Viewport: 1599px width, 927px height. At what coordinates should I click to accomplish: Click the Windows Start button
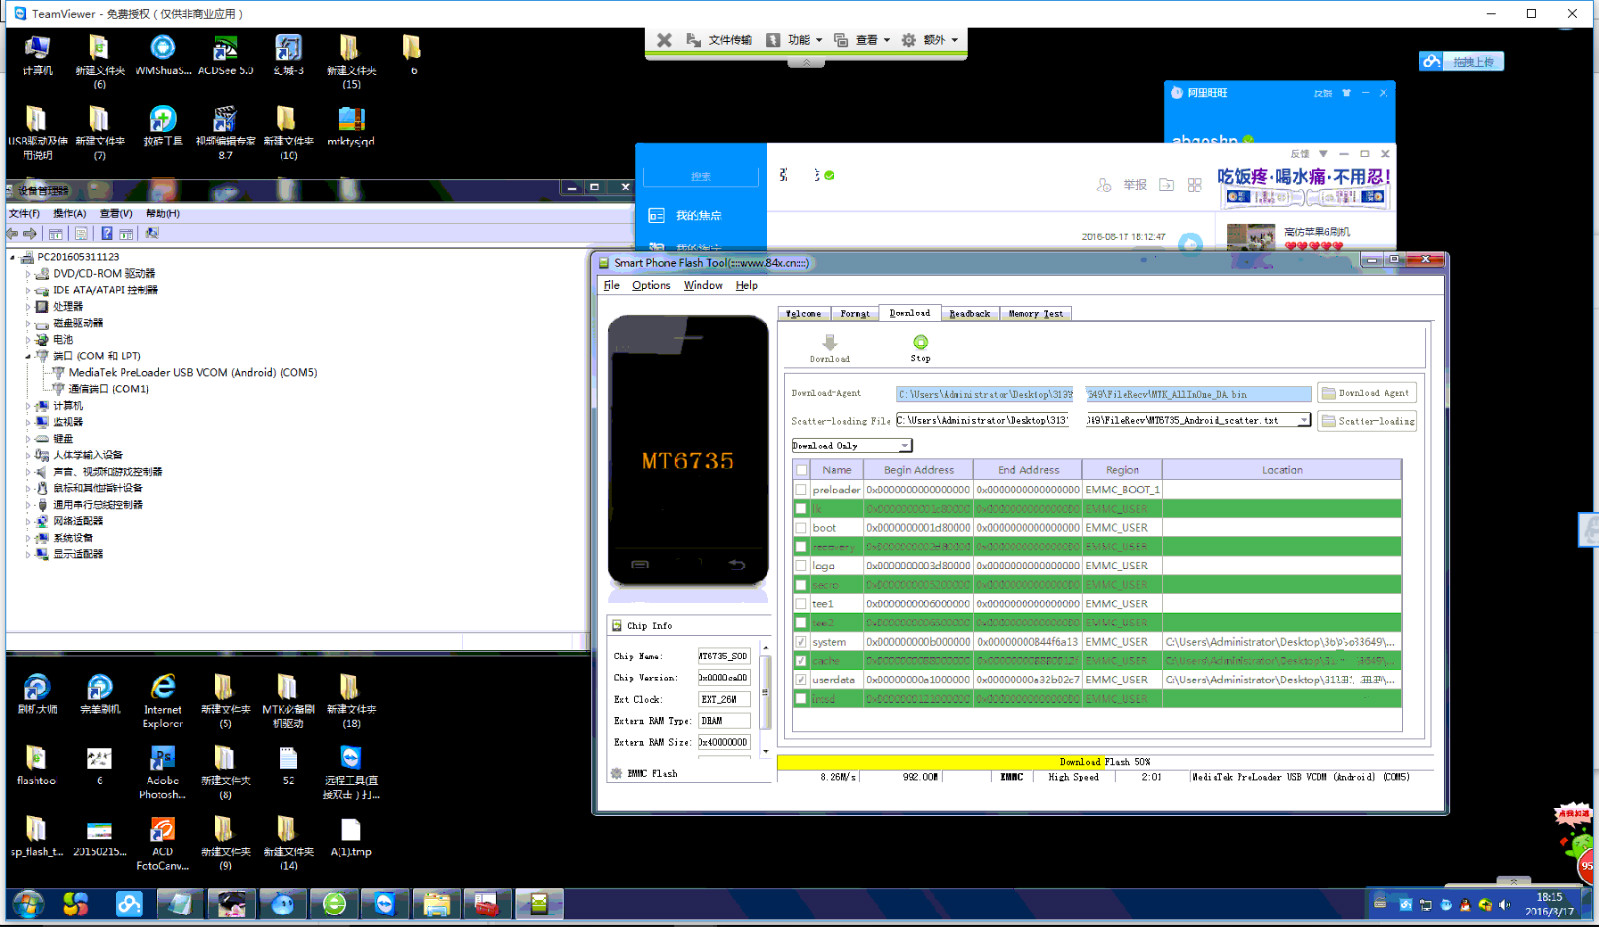click(28, 904)
